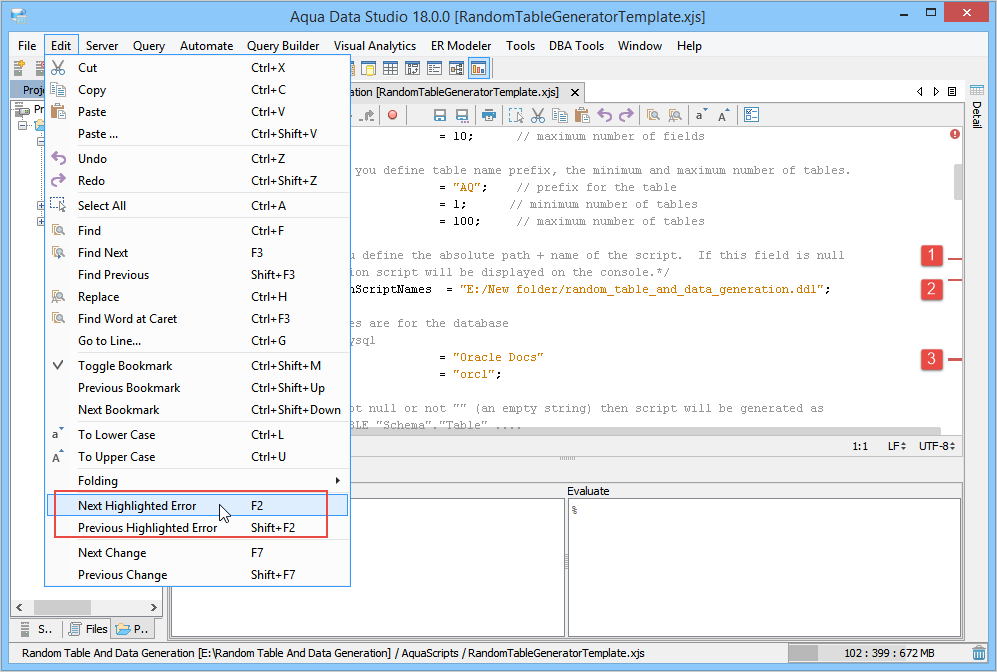Click the purple Undo arrow in editor toolbar
997x672 pixels.
tap(604, 115)
